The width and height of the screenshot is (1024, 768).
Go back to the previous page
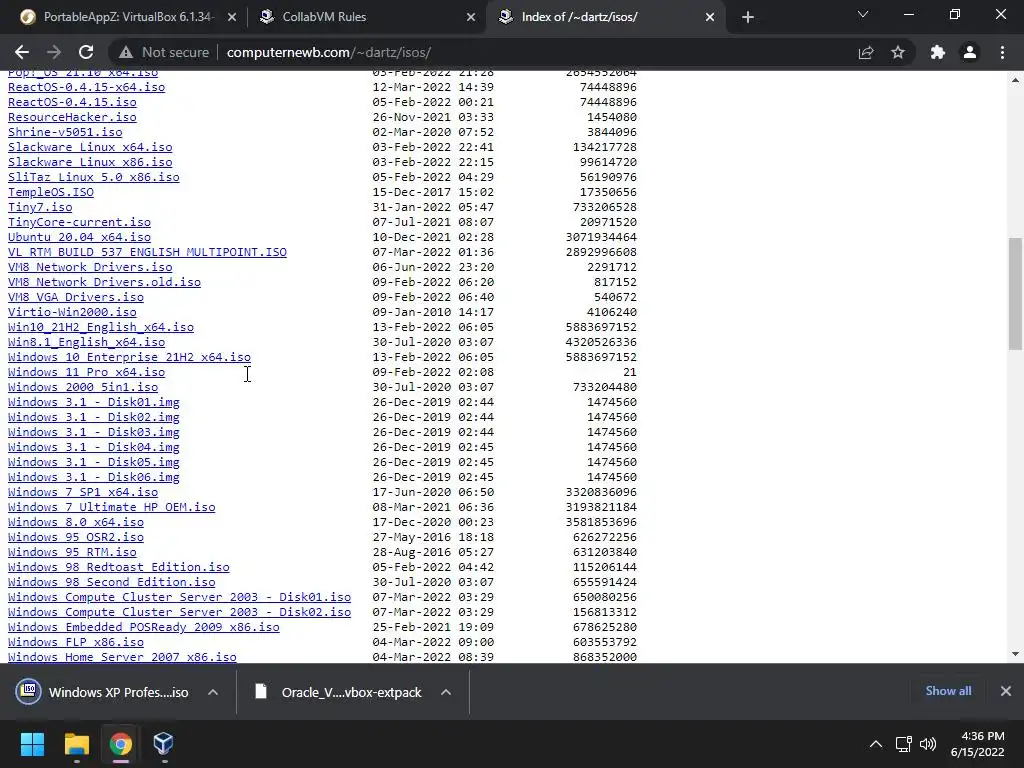(x=22, y=52)
